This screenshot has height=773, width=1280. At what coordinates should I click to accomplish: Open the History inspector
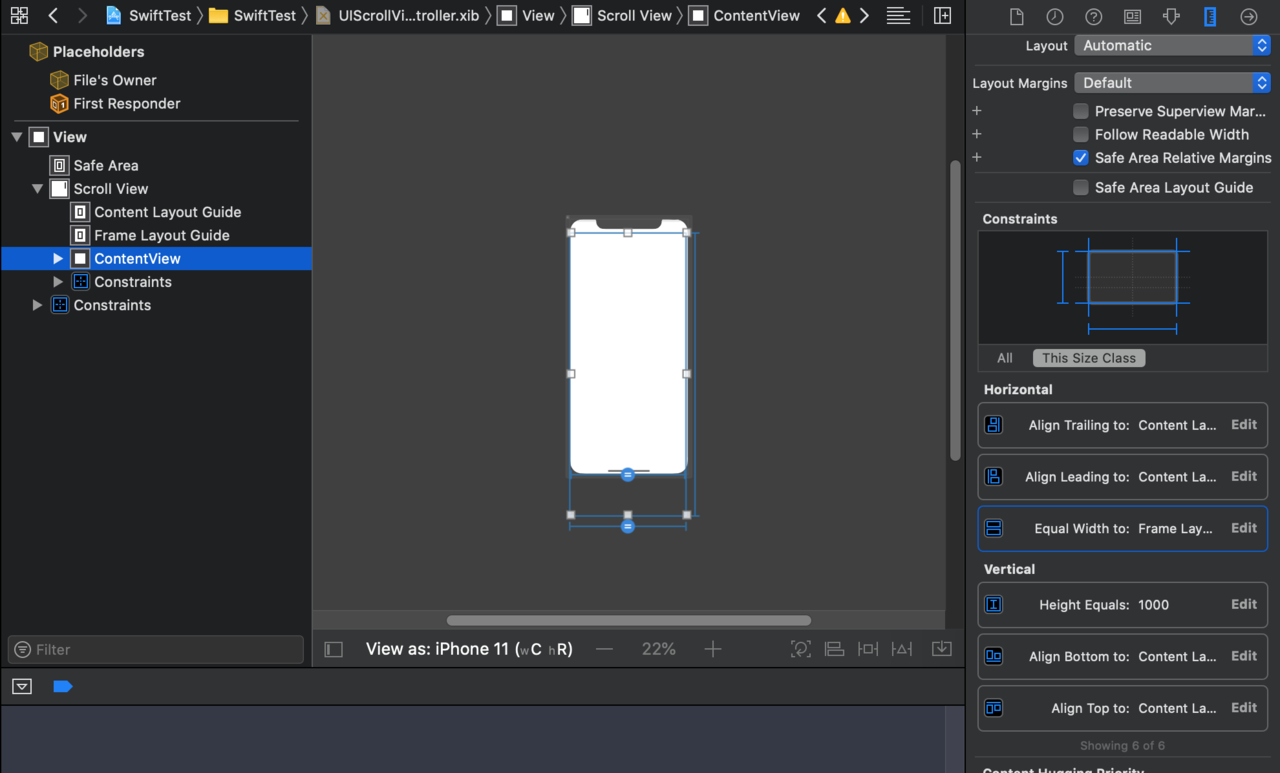[x=1052, y=16]
